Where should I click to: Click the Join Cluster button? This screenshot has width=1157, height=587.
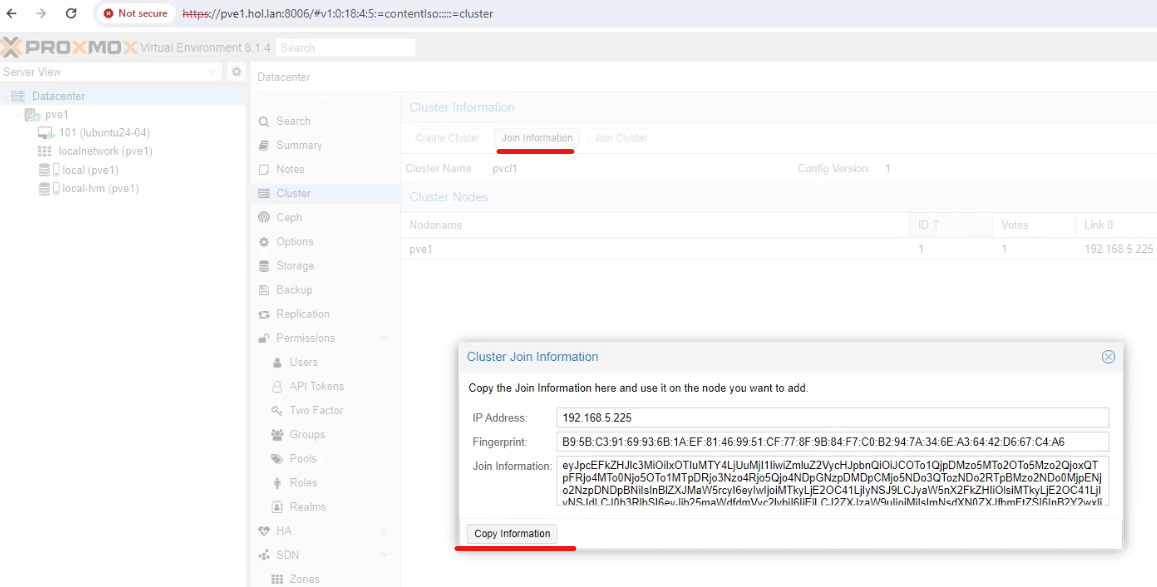point(621,138)
